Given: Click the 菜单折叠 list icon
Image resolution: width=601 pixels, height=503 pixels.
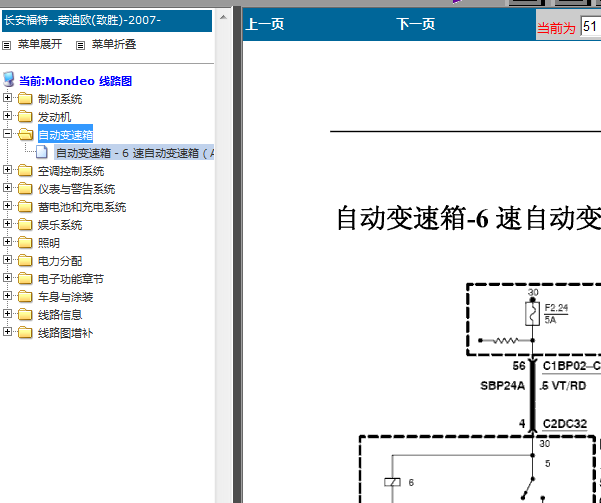Looking at the screenshot, I should [80, 46].
